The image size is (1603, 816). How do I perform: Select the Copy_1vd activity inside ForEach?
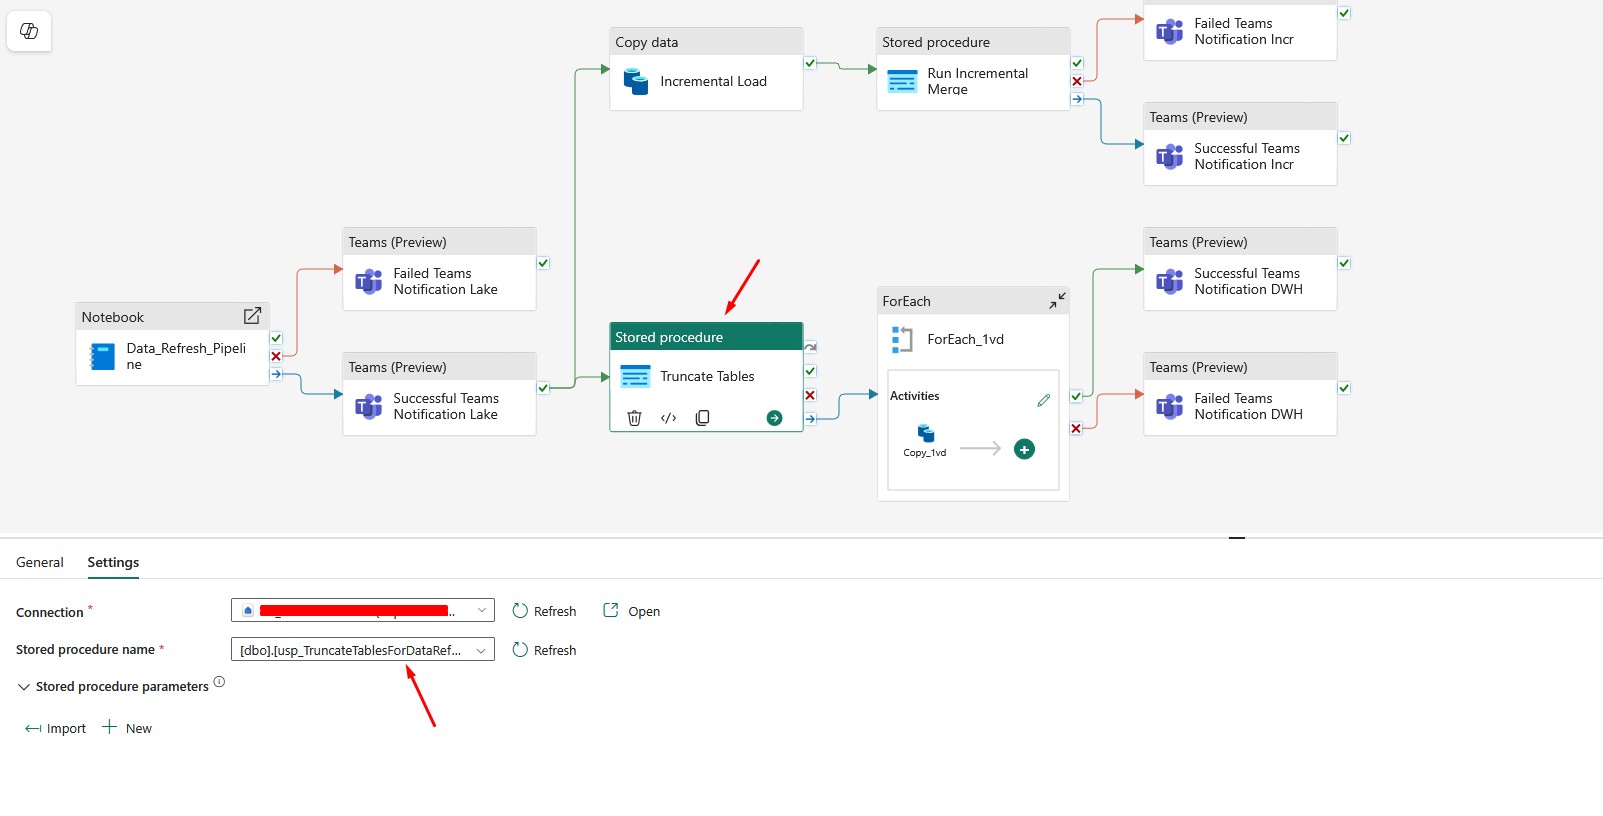pos(925,435)
